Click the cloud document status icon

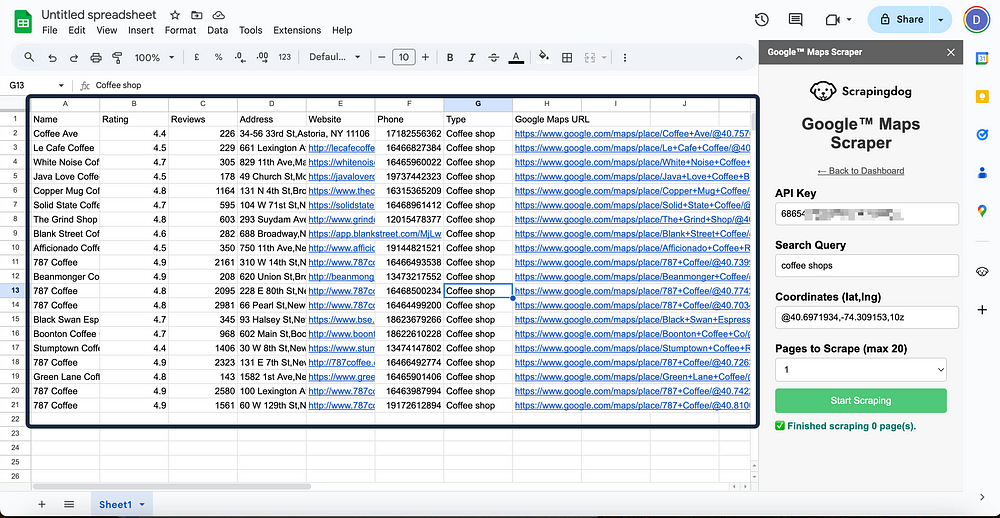tap(218, 15)
